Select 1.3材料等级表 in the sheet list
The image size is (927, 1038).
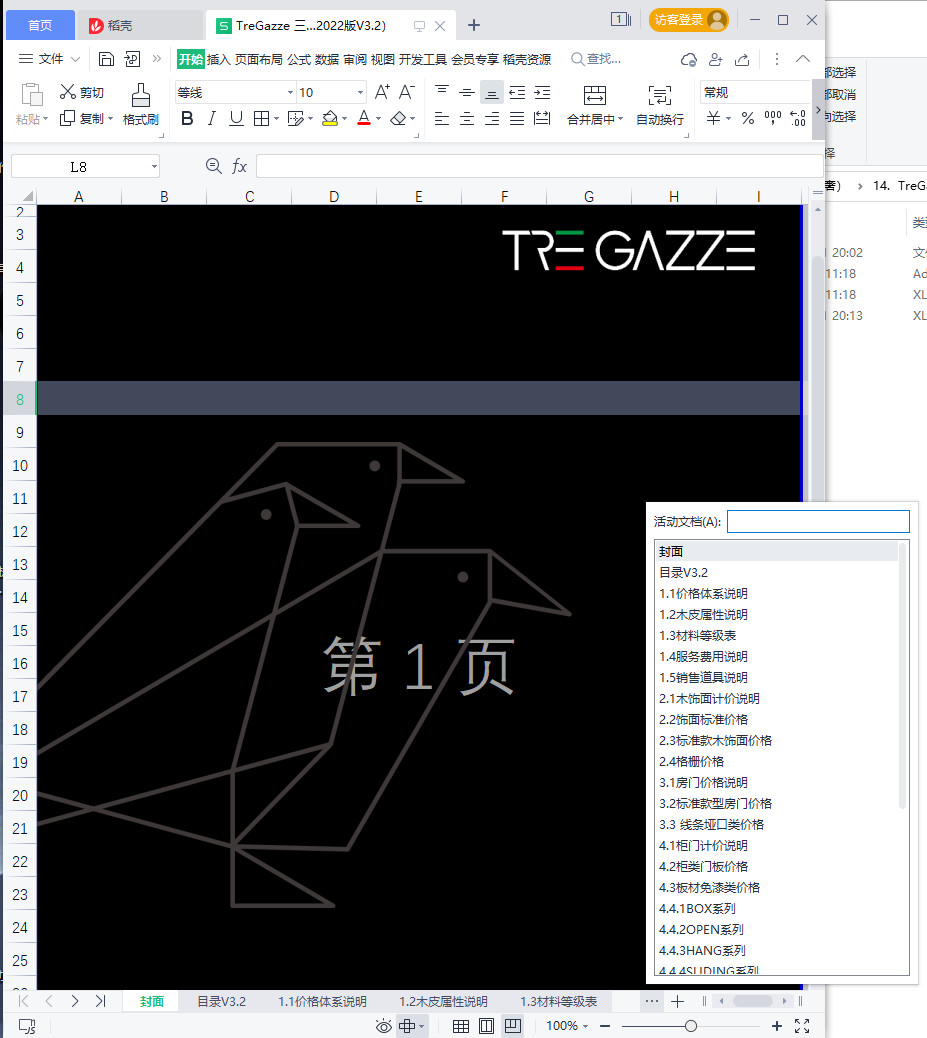(x=697, y=636)
